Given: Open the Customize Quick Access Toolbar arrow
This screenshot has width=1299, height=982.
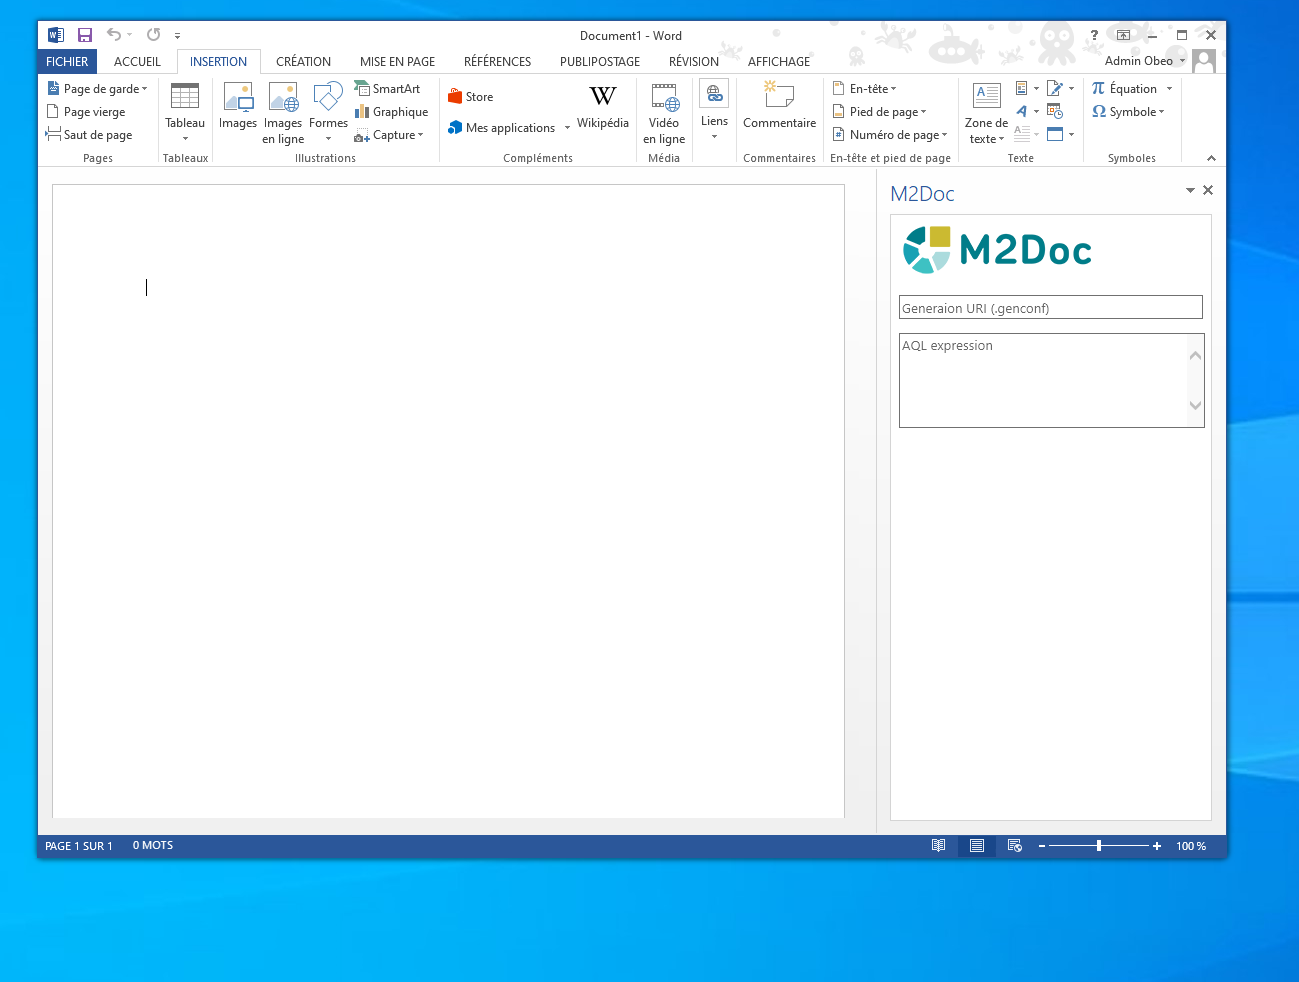Looking at the screenshot, I should point(177,36).
